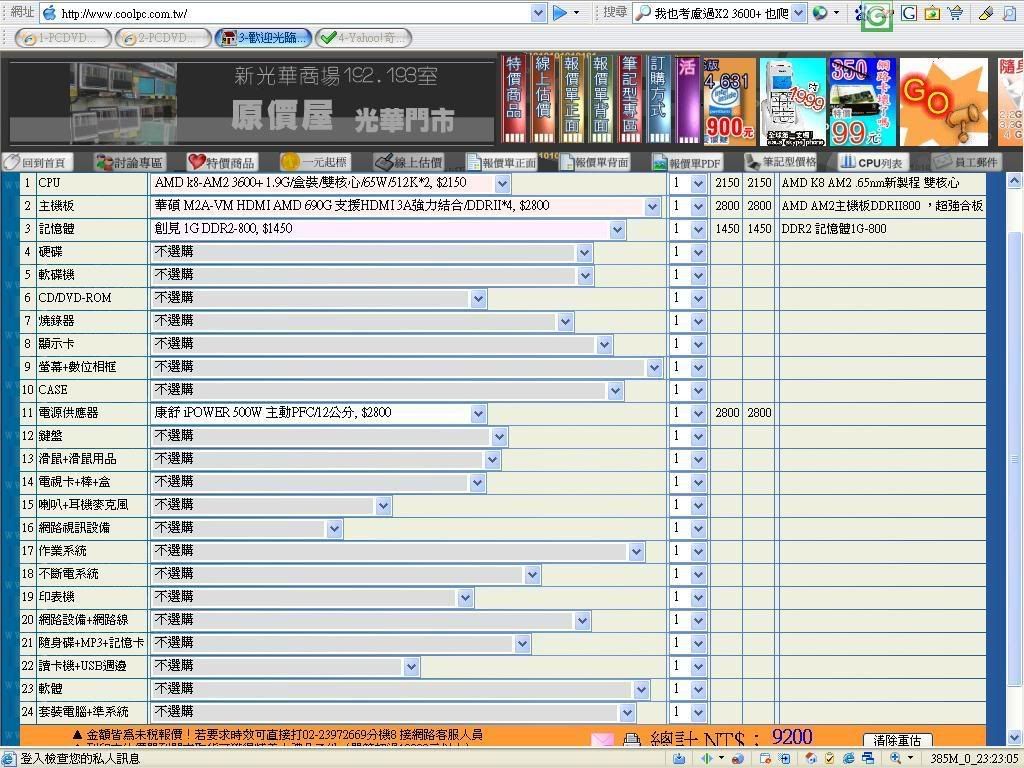Click the download icon in the status bar
This screenshot has width=1024, height=768.
click(679, 758)
